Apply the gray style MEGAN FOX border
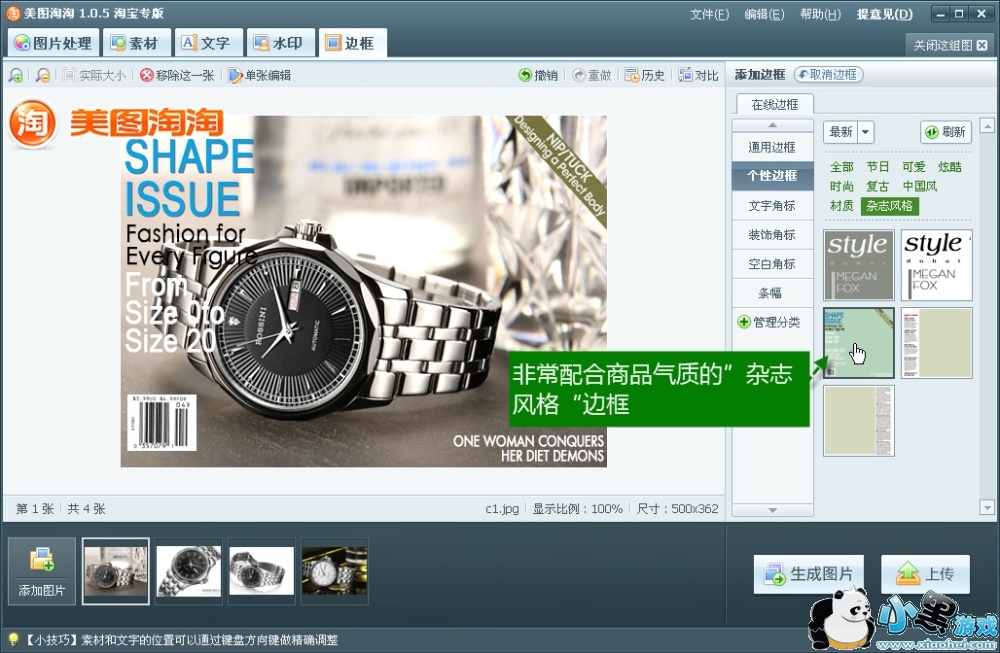Image resolution: width=1000 pixels, height=653 pixels. [x=858, y=265]
